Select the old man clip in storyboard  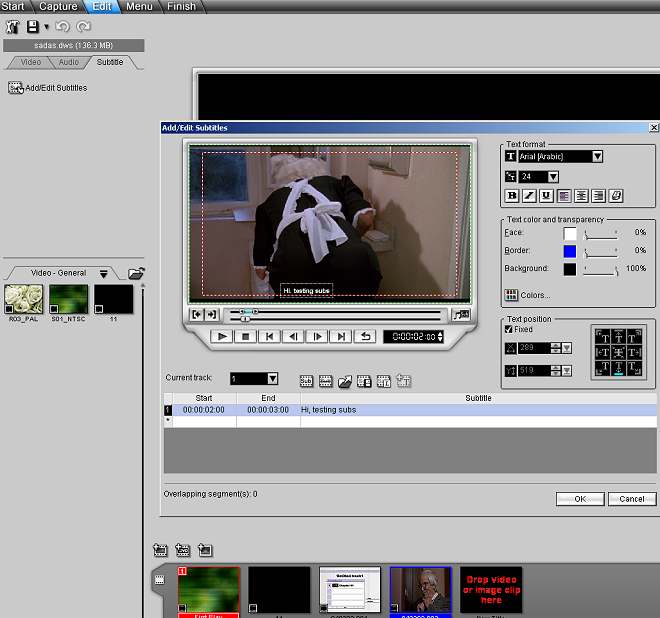point(420,590)
